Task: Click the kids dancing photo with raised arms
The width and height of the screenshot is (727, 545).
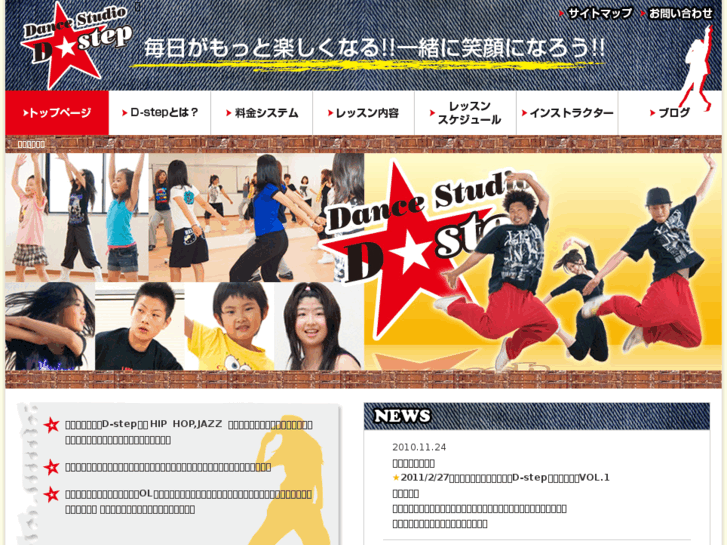Action: click(77, 218)
